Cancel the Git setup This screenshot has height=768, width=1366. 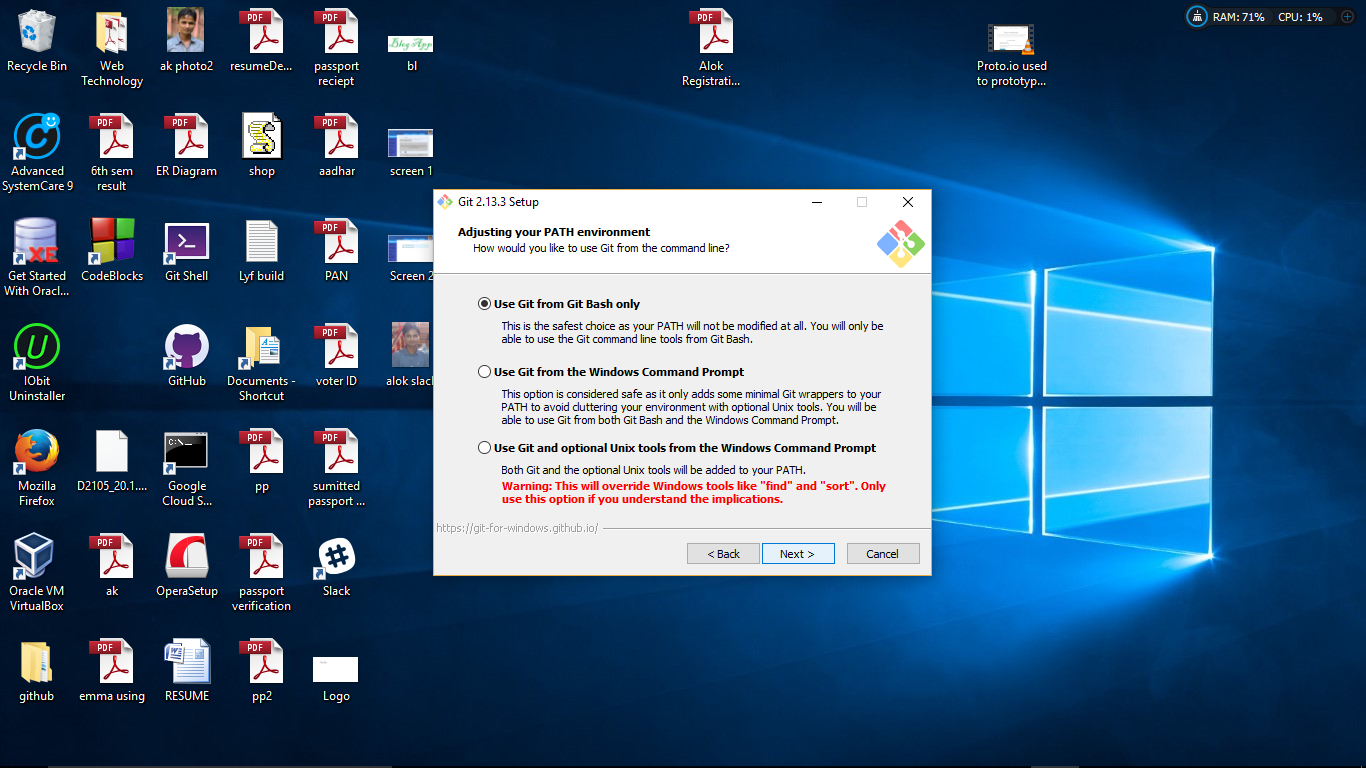coord(883,554)
